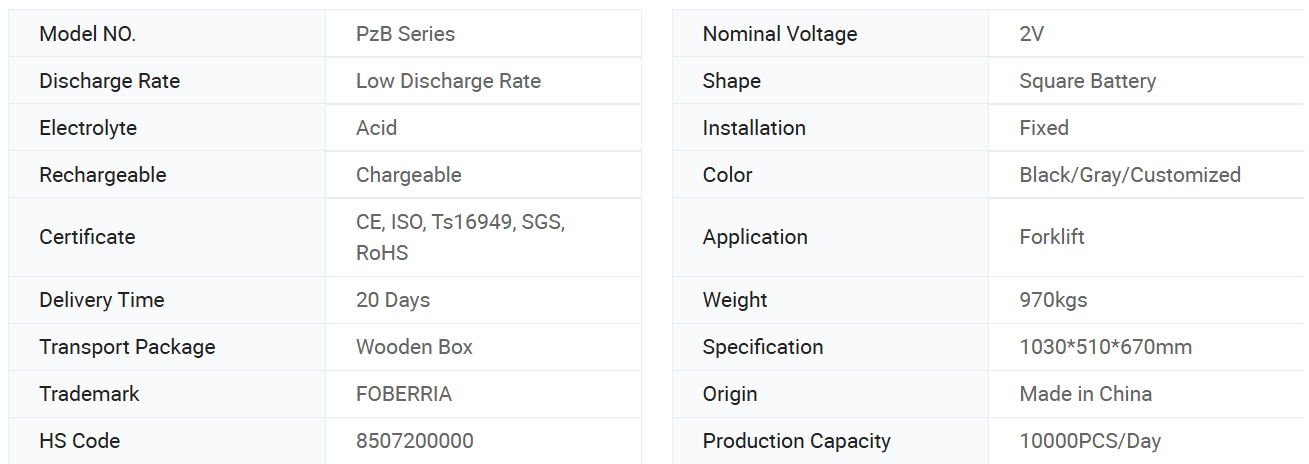Click the '10000PCS/Day' production capacity value
1309x464 pixels.
pos(1090,441)
